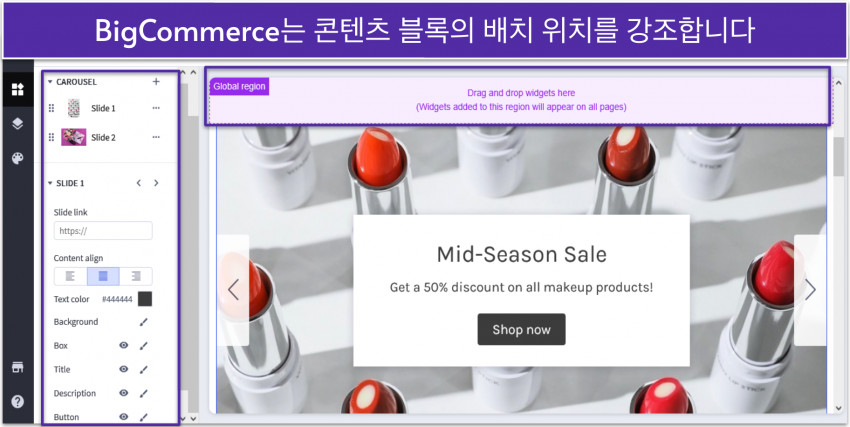Add a new slide with plus icon

tap(156, 82)
